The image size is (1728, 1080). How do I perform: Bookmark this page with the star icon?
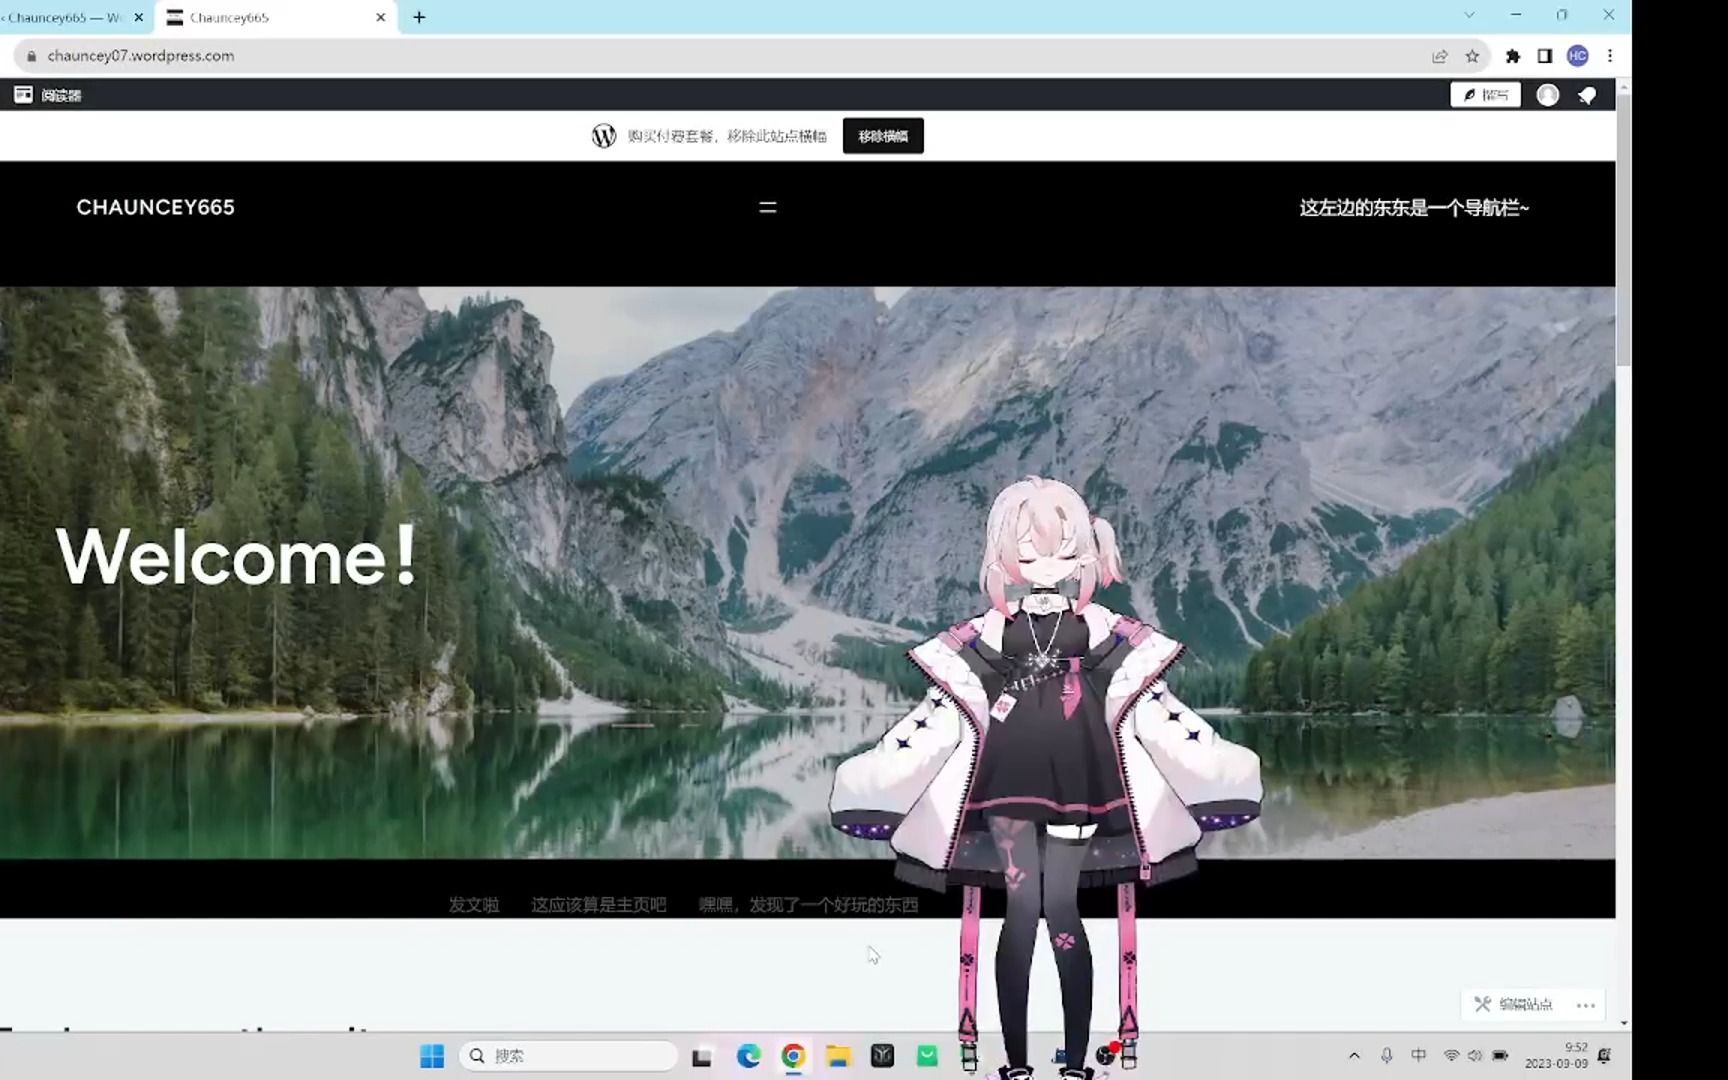pyautogui.click(x=1472, y=56)
